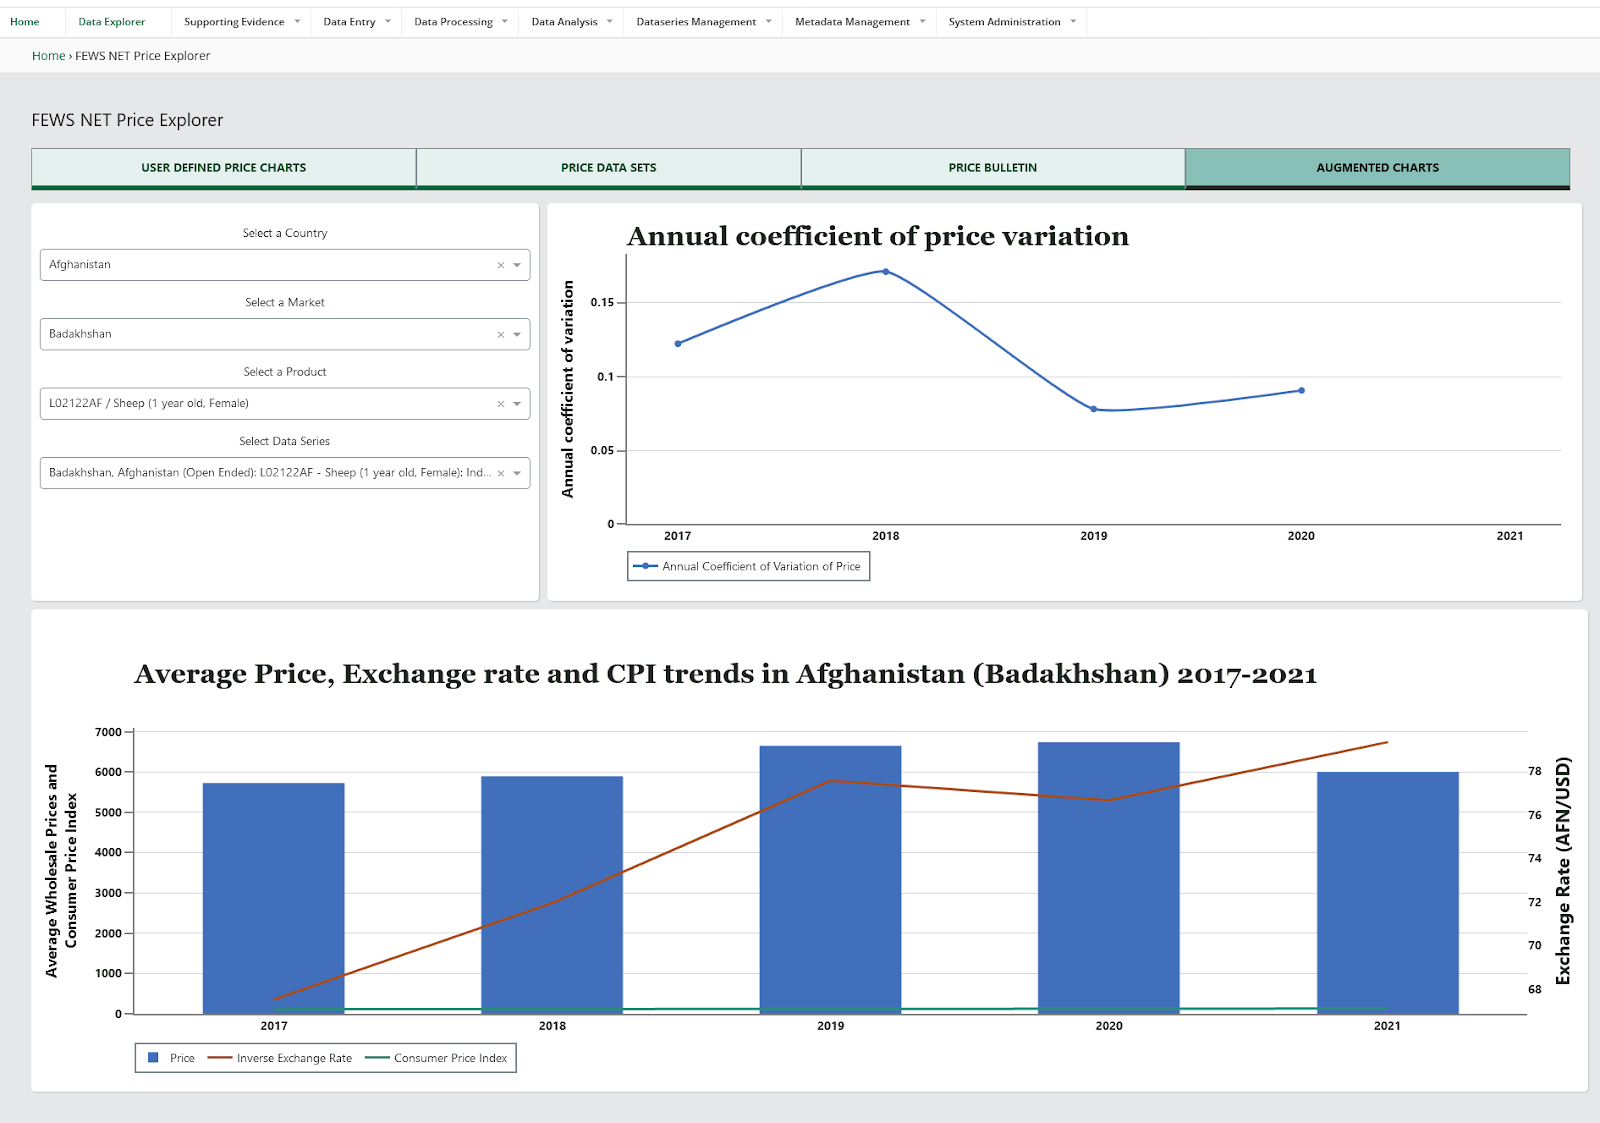Expand the Select a Country dropdown
This screenshot has height=1123, width=1600.
tap(517, 266)
